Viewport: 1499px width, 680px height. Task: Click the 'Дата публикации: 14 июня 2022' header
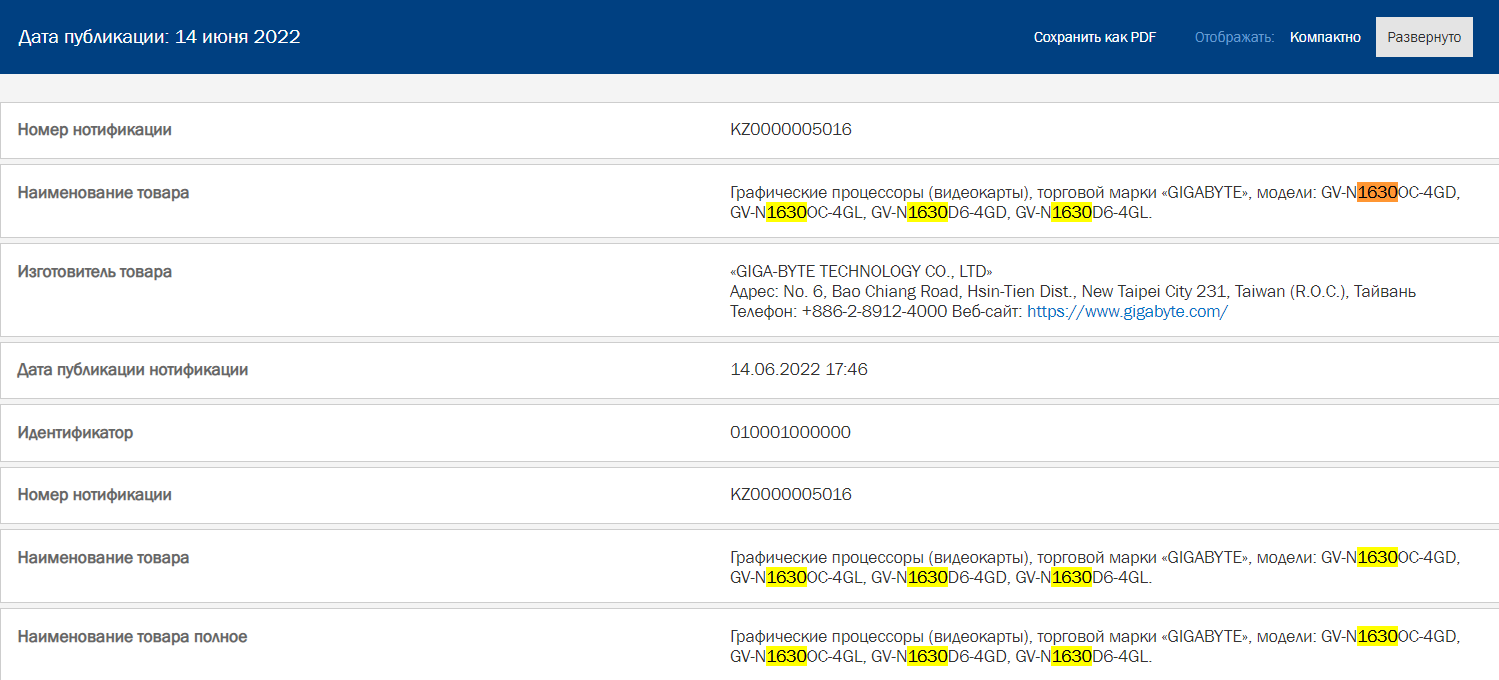point(160,37)
